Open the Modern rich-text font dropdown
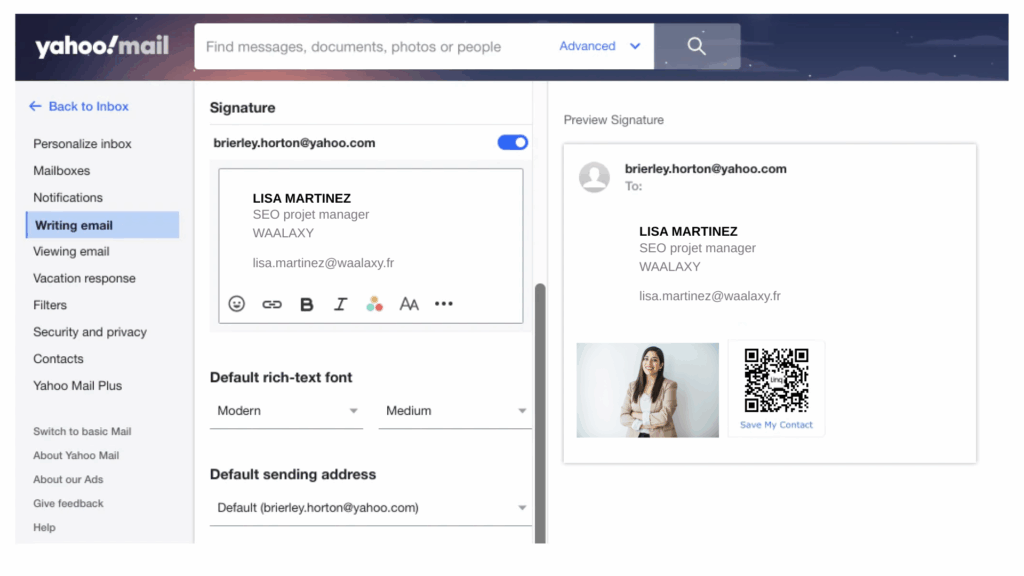 [x=285, y=410]
